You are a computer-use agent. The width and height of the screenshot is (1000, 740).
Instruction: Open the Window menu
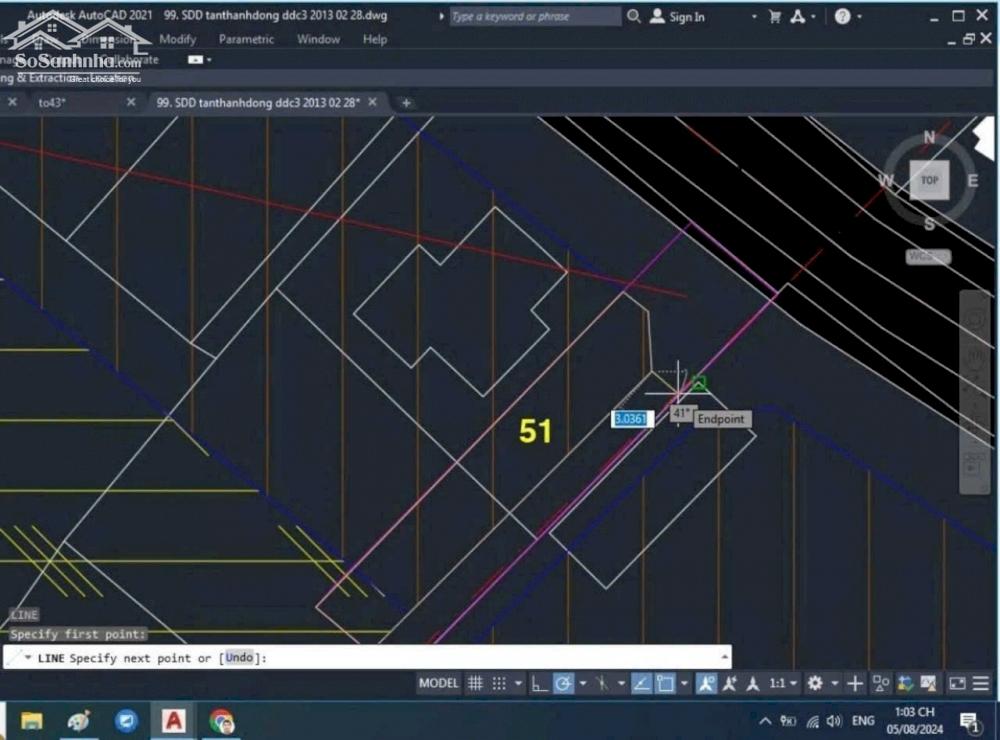click(x=318, y=39)
